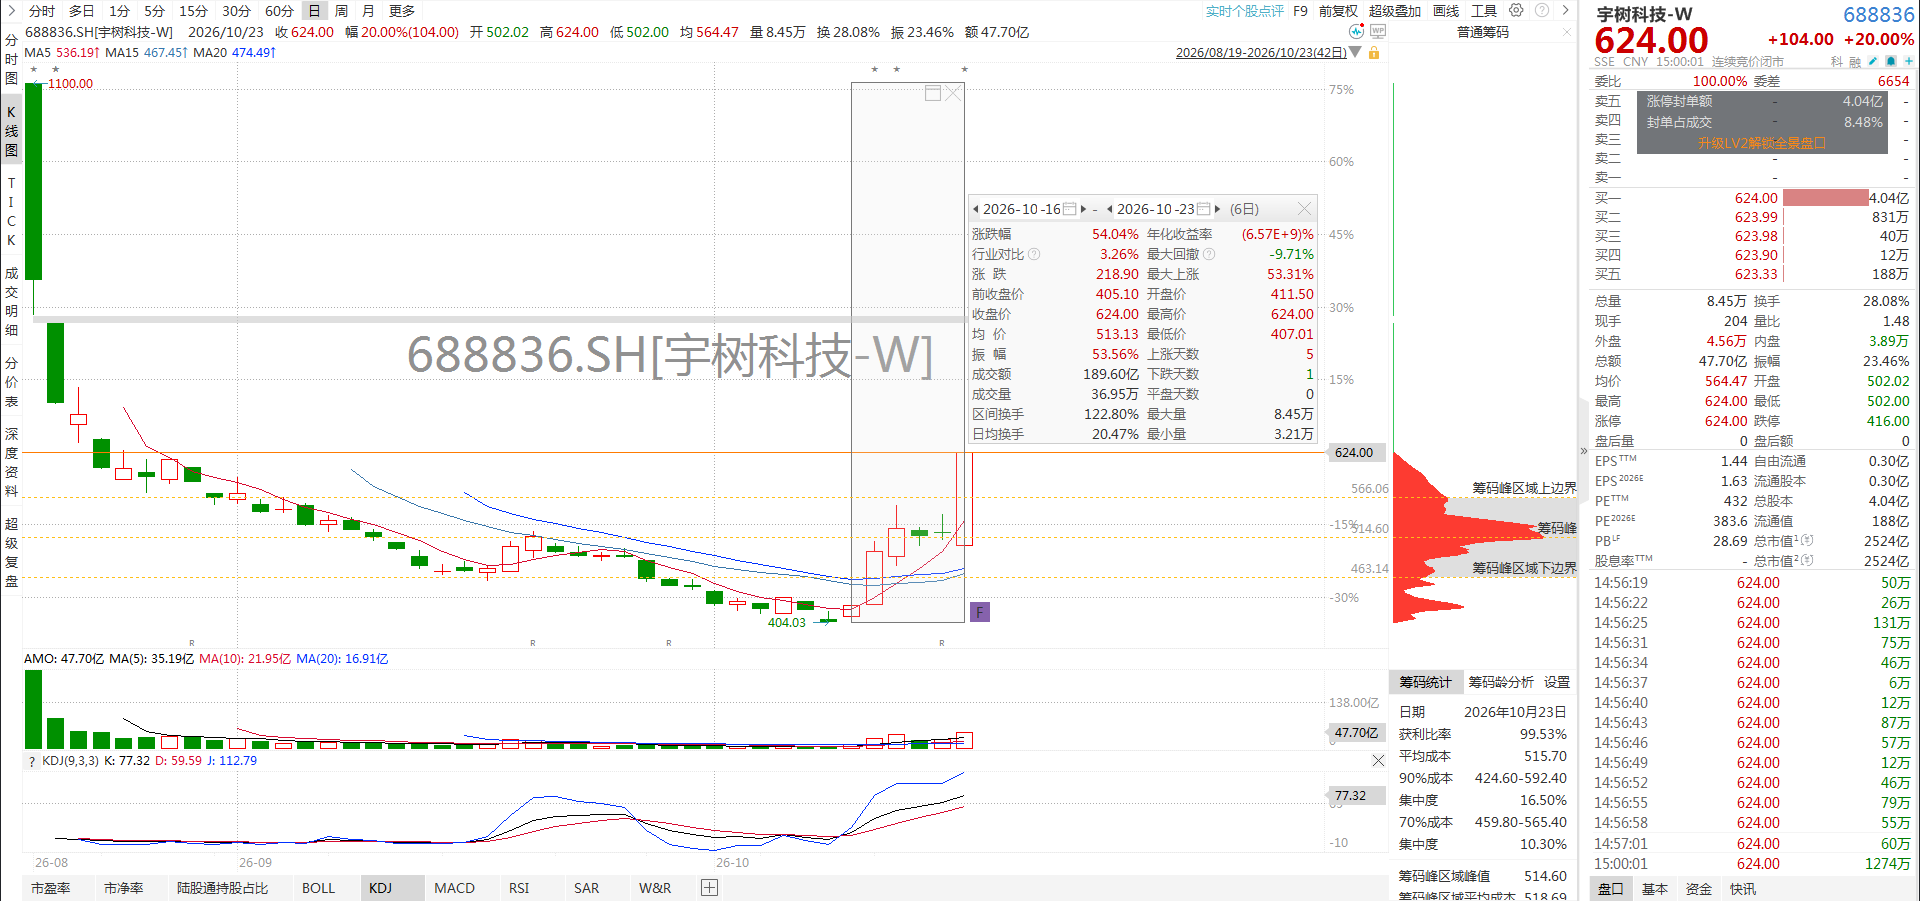Image resolution: width=1920 pixels, height=901 pixels.
Task: Click the WP monitor icon
Action: click(x=1378, y=31)
